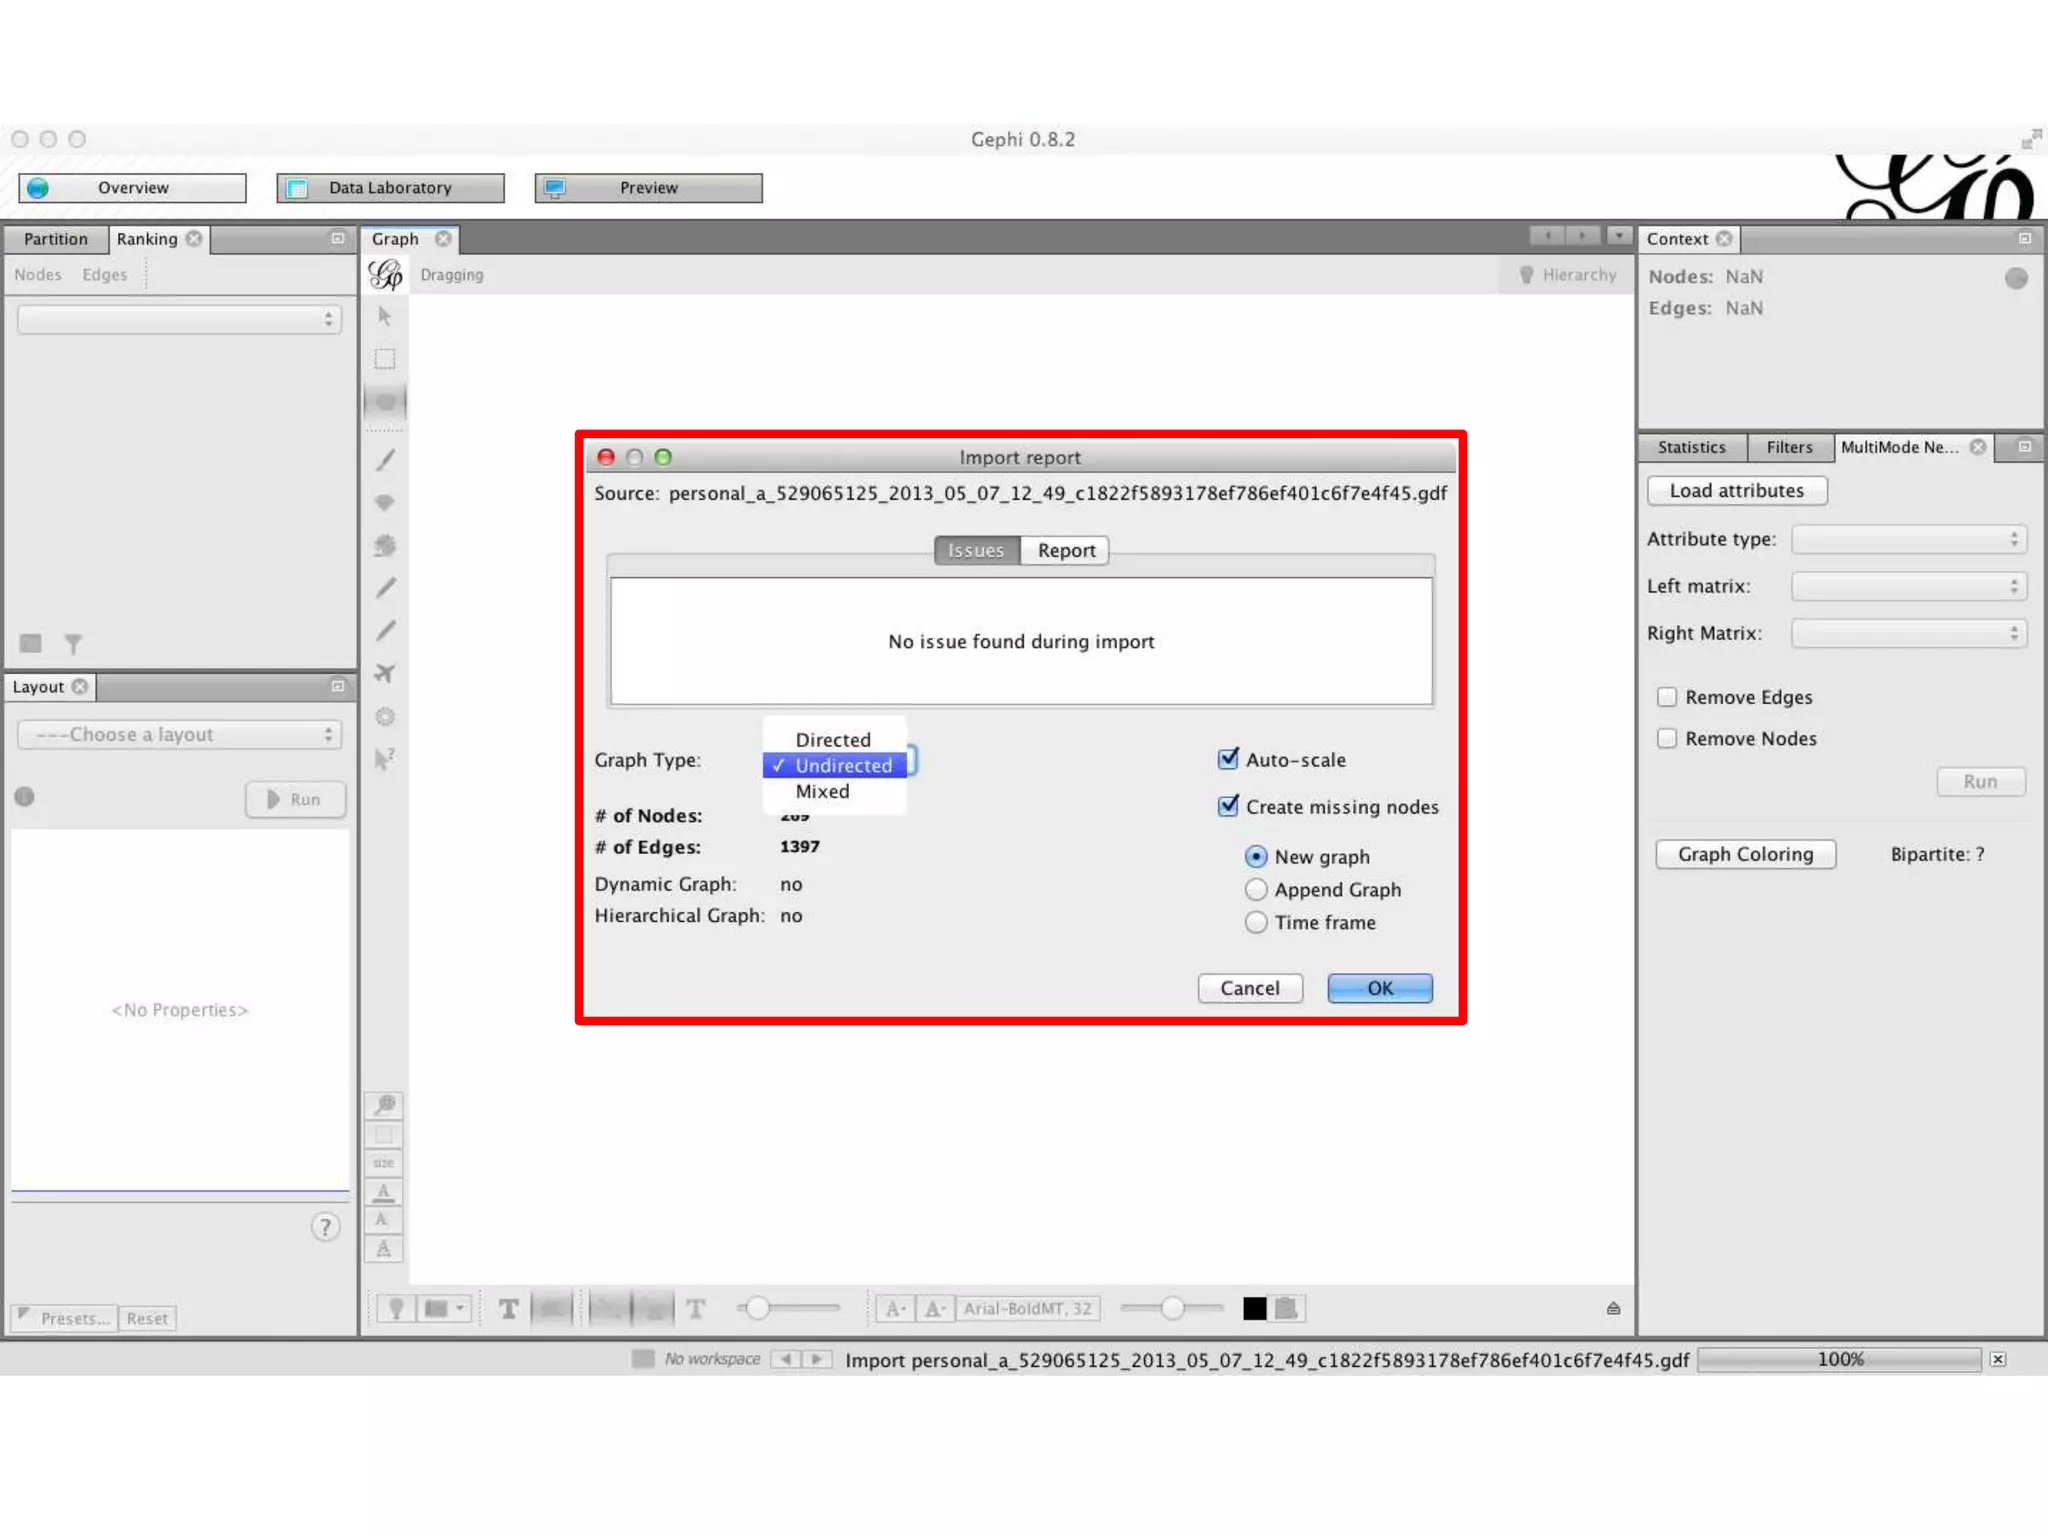Select the arrow direct selection tool

(385, 317)
